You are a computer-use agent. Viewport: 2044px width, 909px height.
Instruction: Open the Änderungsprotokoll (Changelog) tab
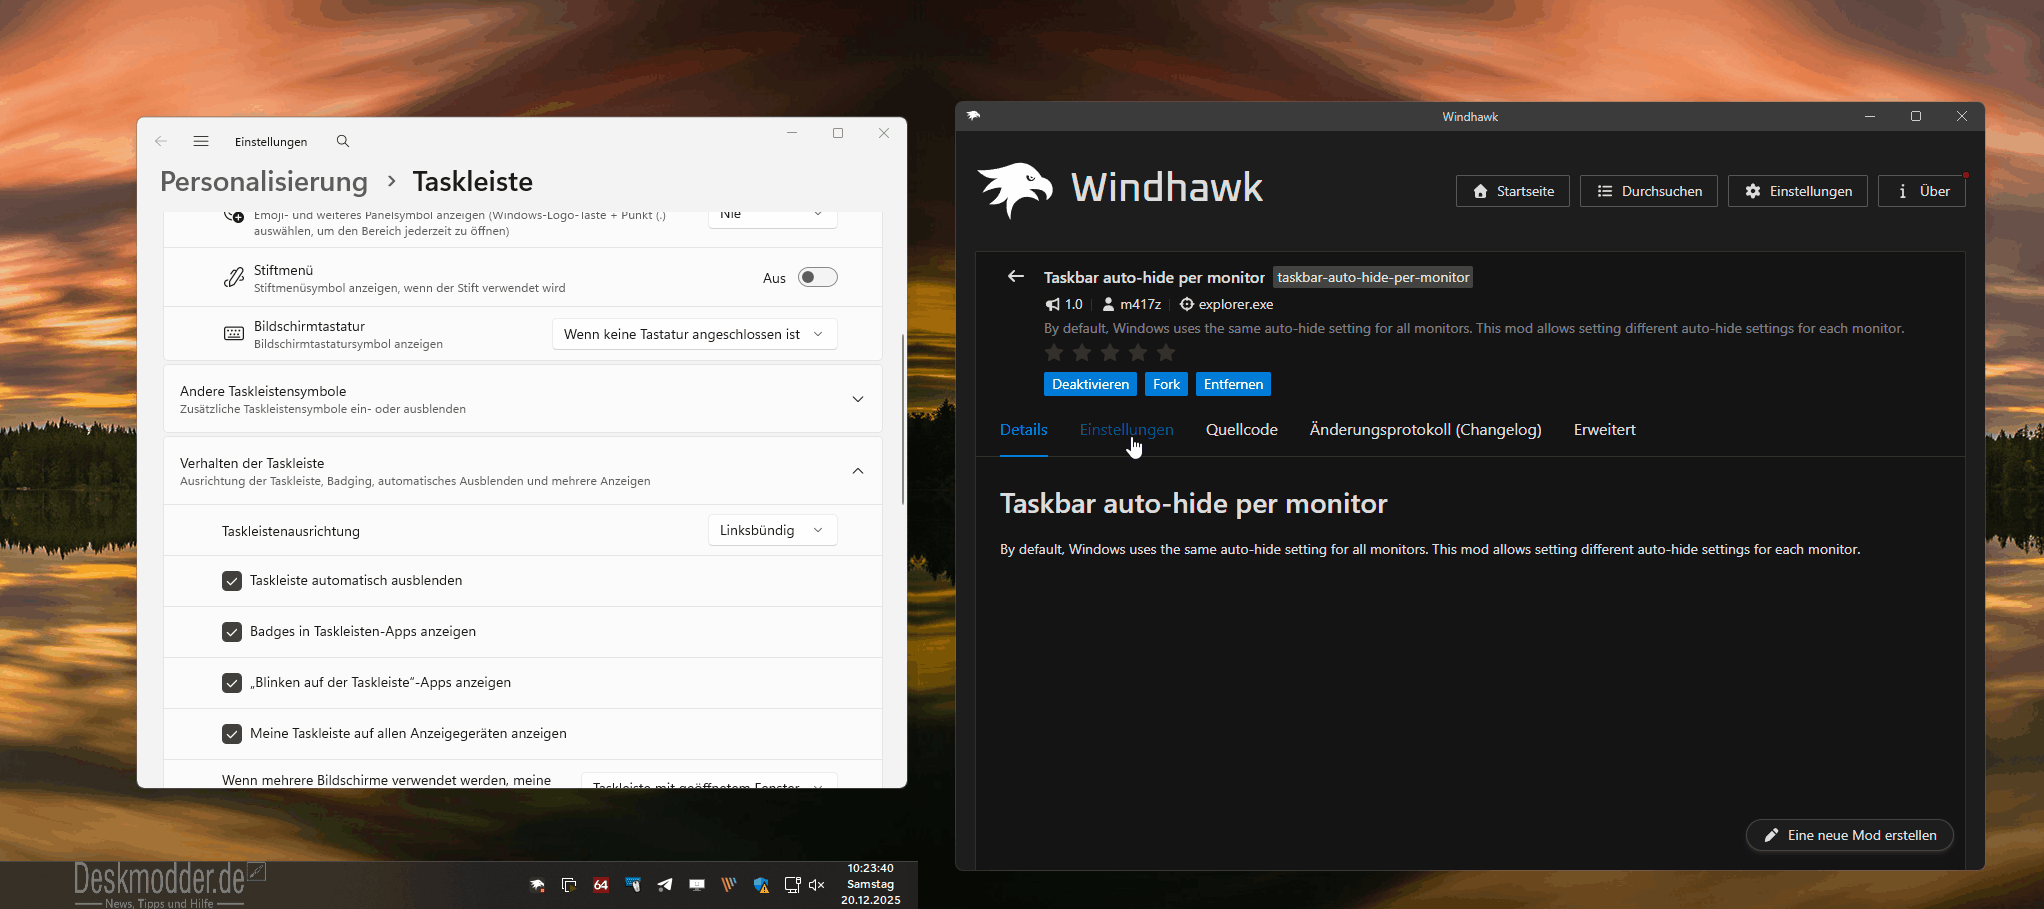tap(1425, 430)
